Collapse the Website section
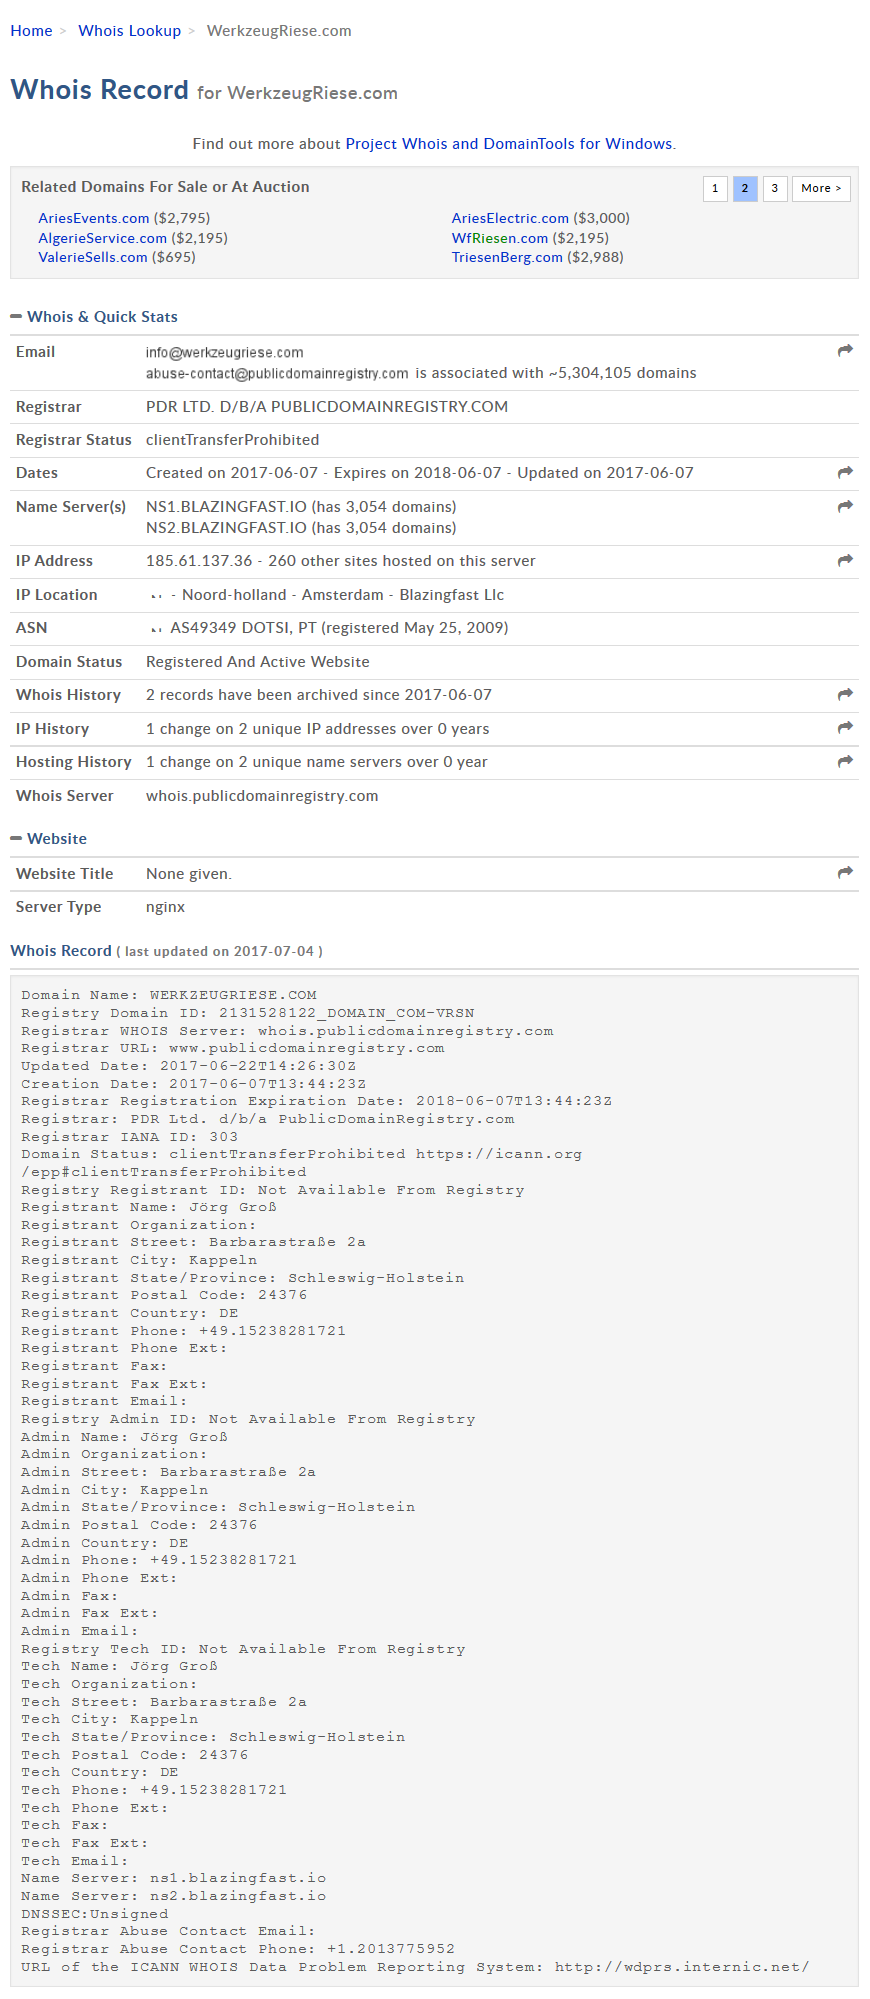Image resolution: width=870 pixels, height=1999 pixels. [x=16, y=839]
